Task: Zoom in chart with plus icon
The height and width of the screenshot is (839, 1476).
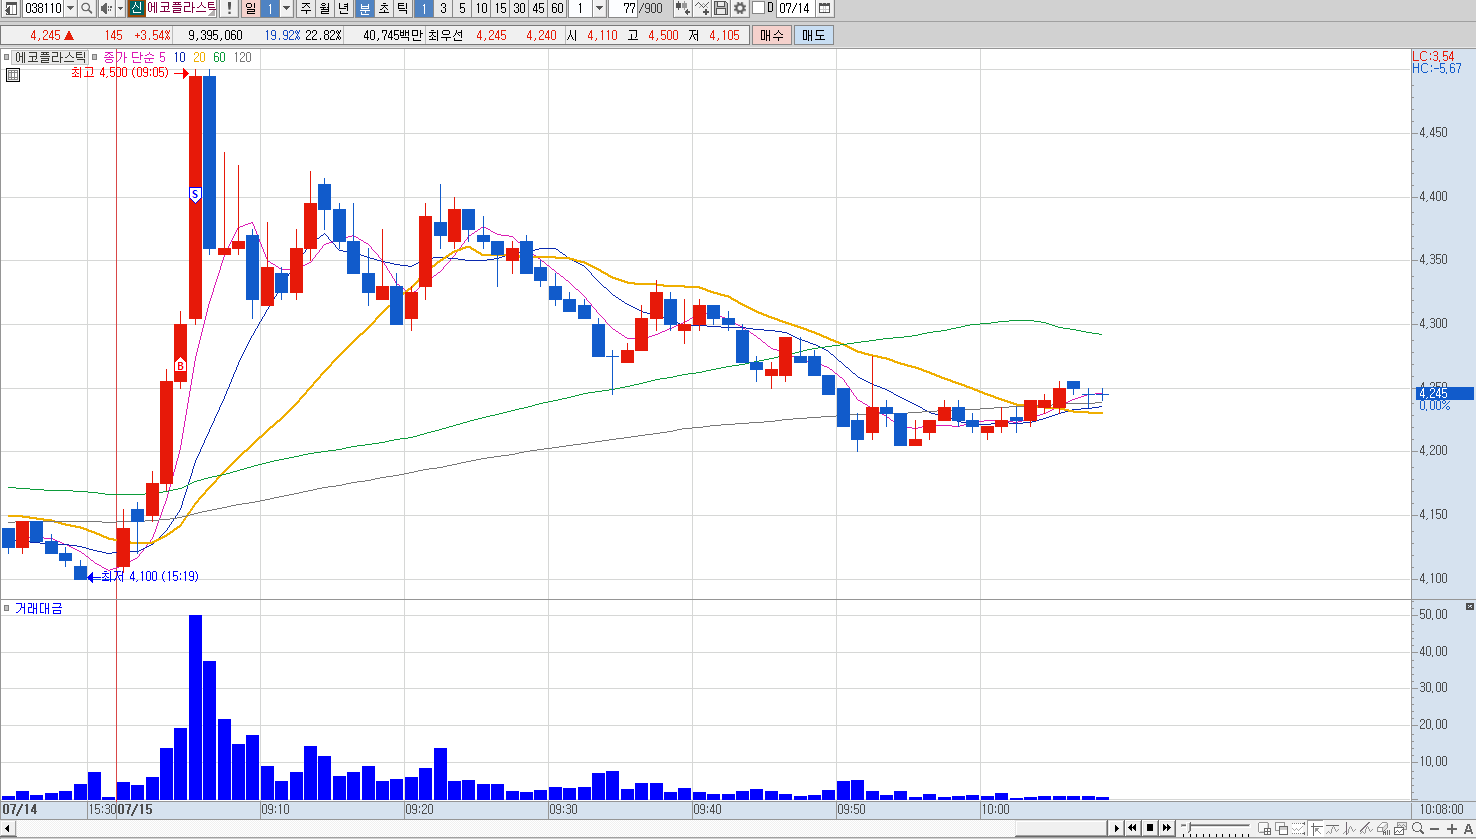Action: tap(1452, 829)
